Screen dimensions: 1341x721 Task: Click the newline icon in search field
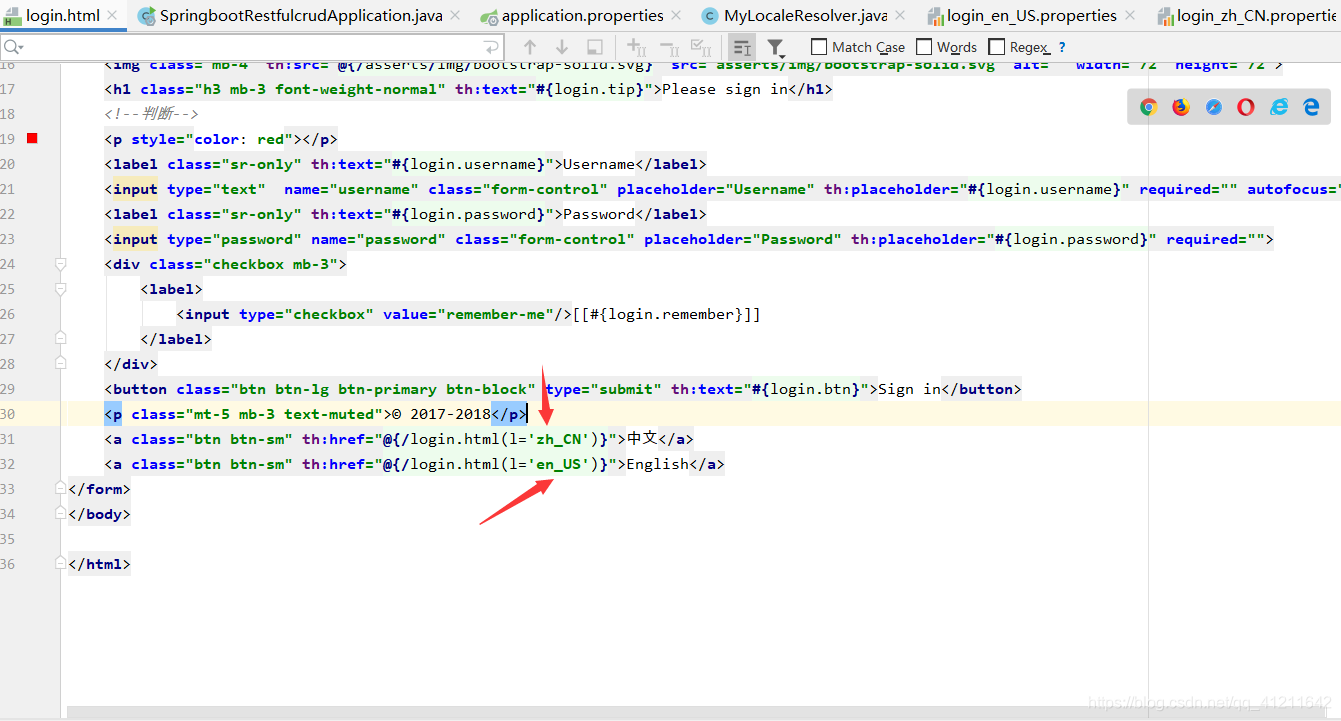(x=491, y=47)
